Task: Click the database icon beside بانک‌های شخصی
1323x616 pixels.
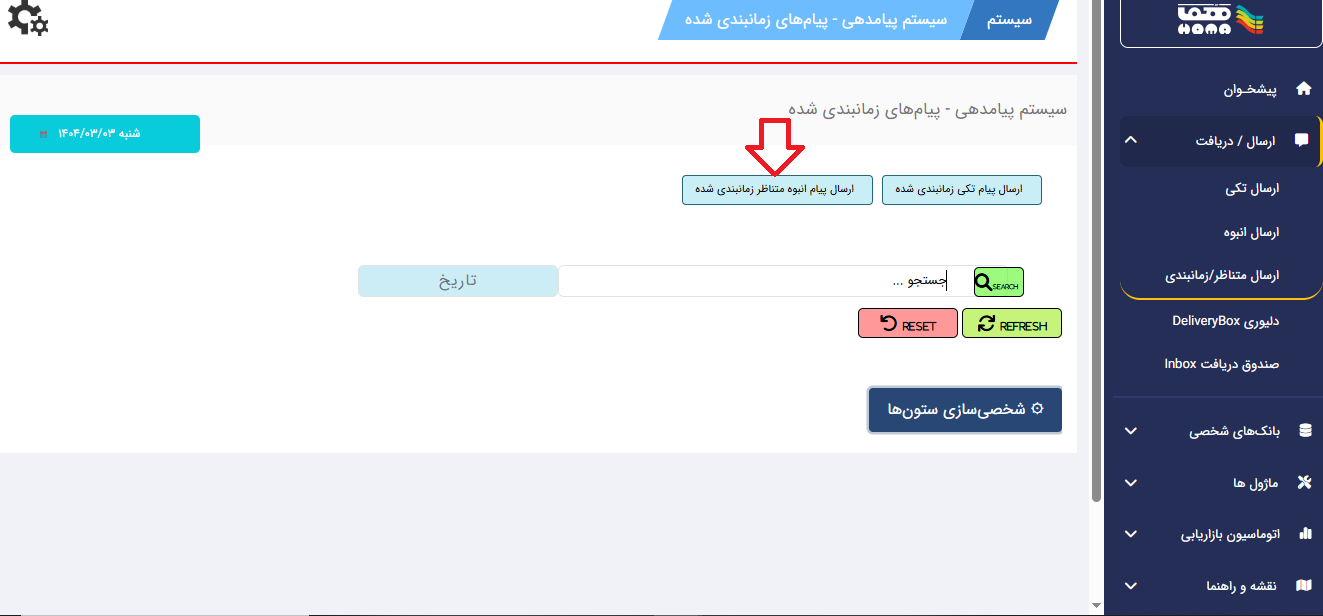Action: tap(1304, 431)
